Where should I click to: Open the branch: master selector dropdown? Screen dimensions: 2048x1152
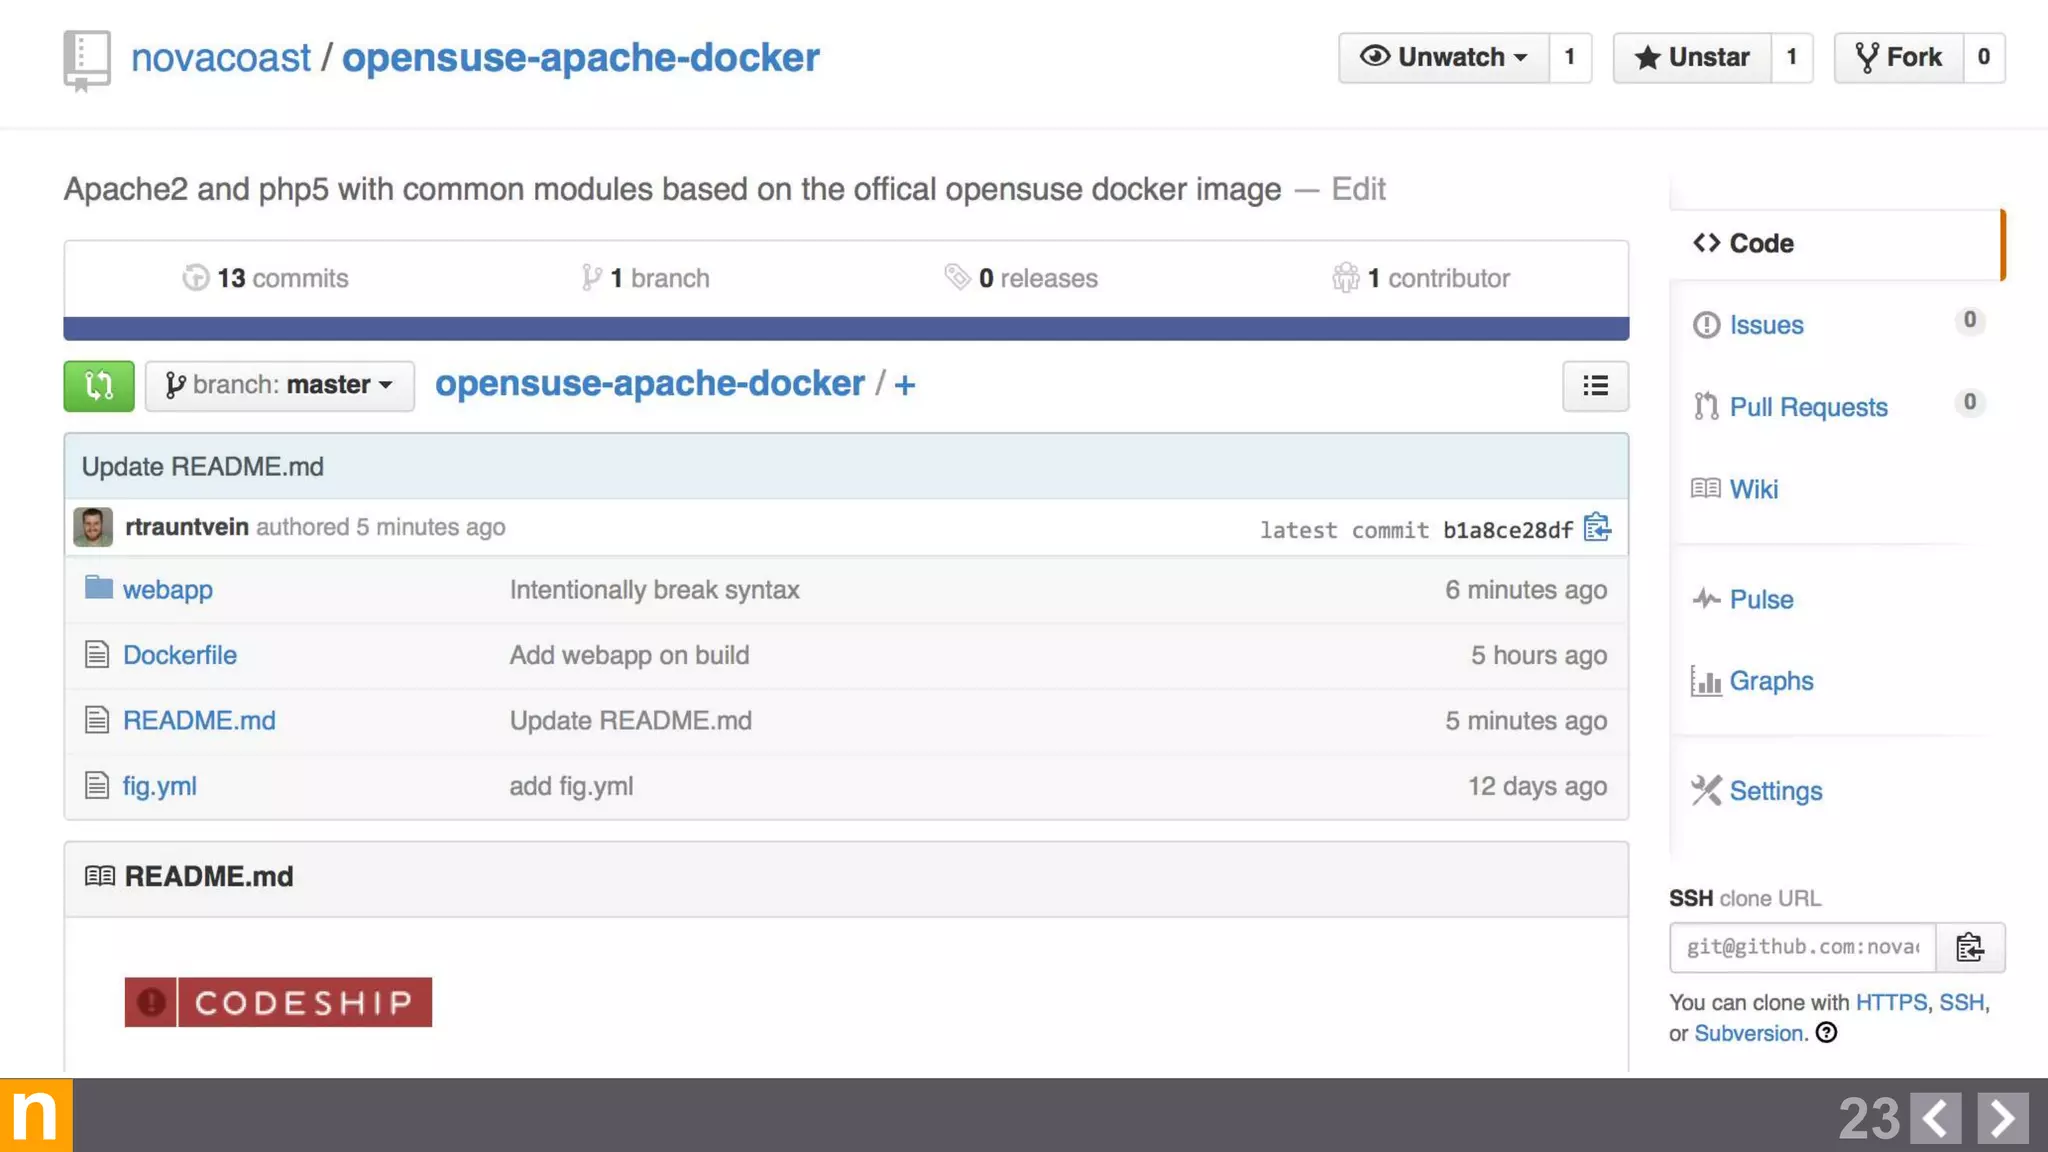[x=279, y=386]
